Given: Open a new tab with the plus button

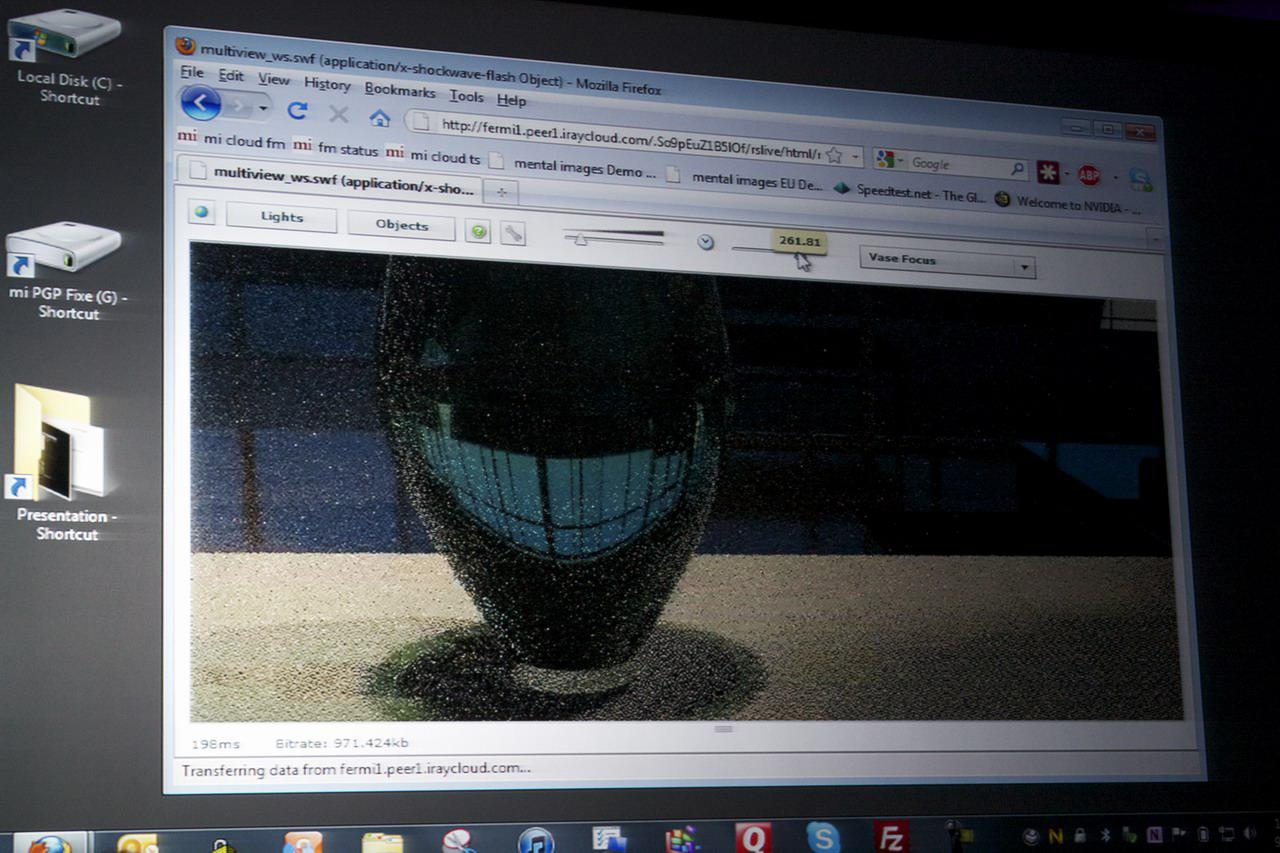Looking at the screenshot, I should coord(502,192).
